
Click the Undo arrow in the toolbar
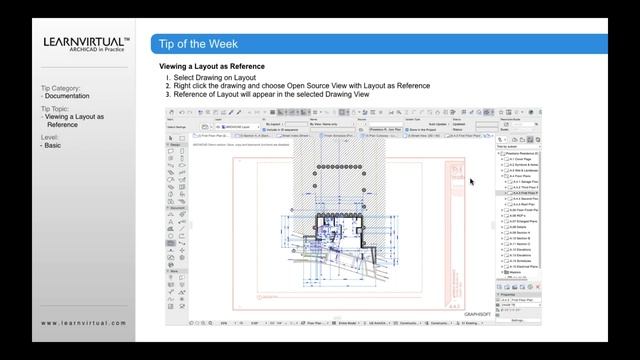point(182,113)
